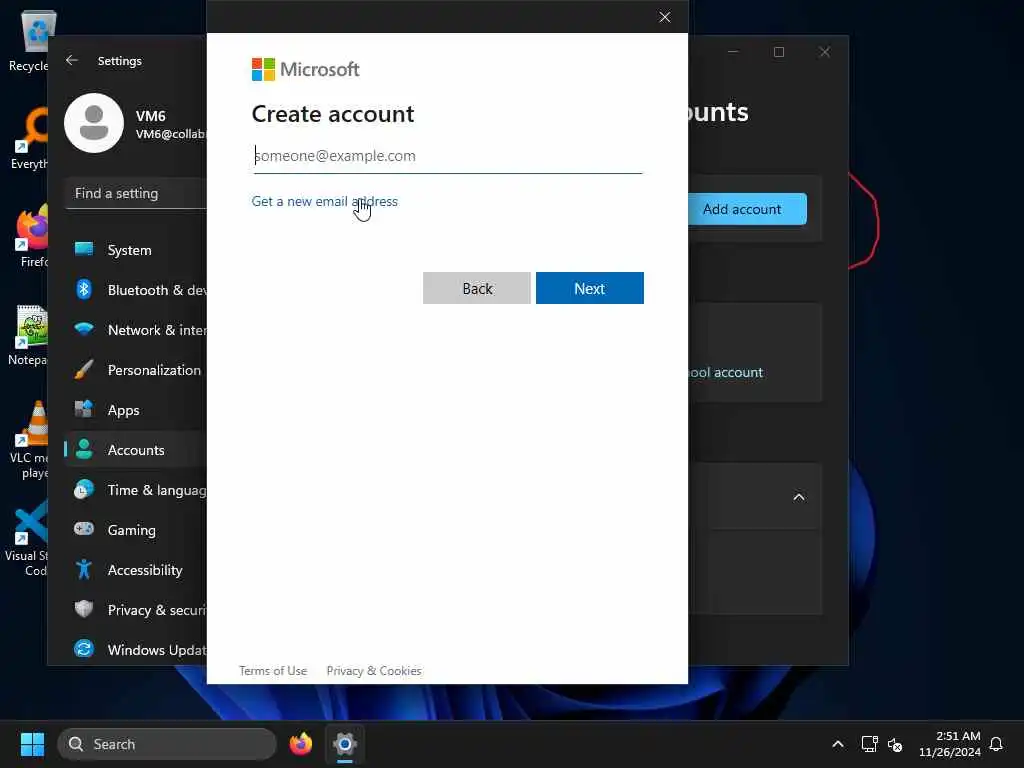Viewport: 1024px width, 768px height.
Task: Click the System monitor icon in sidebar
Action: point(84,249)
